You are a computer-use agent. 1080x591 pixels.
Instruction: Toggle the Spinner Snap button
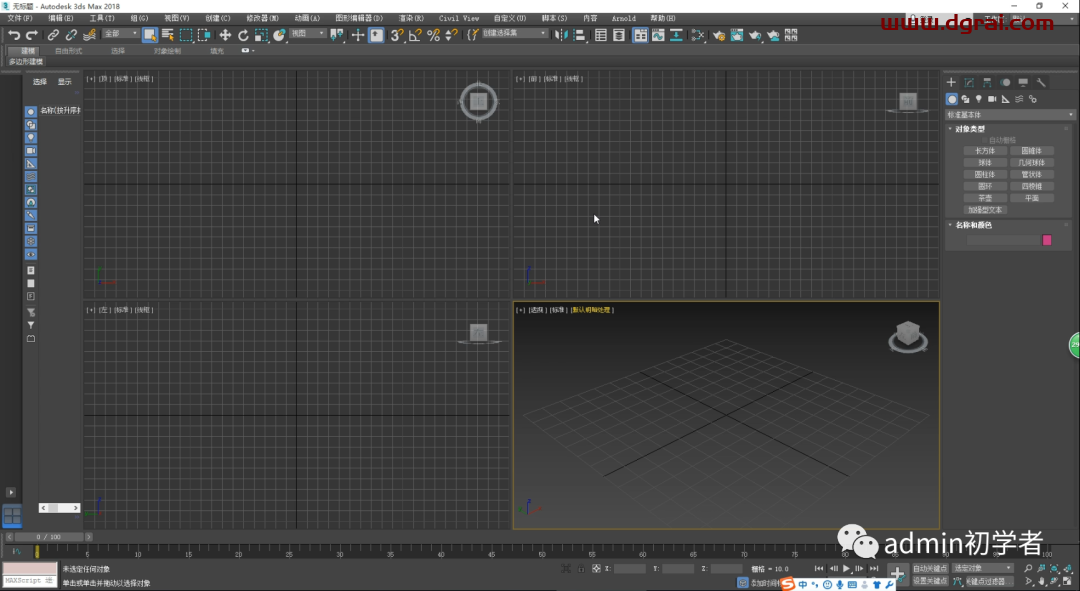451,34
